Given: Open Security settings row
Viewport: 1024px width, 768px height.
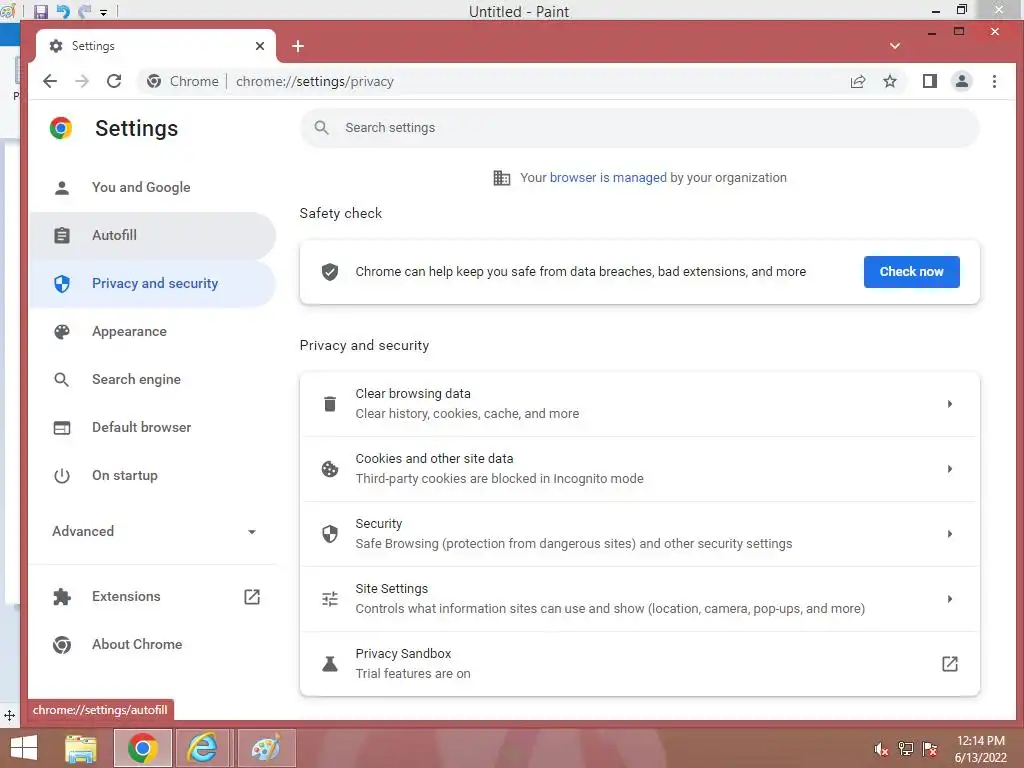Looking at the screenshot, I should pos(640,534).
